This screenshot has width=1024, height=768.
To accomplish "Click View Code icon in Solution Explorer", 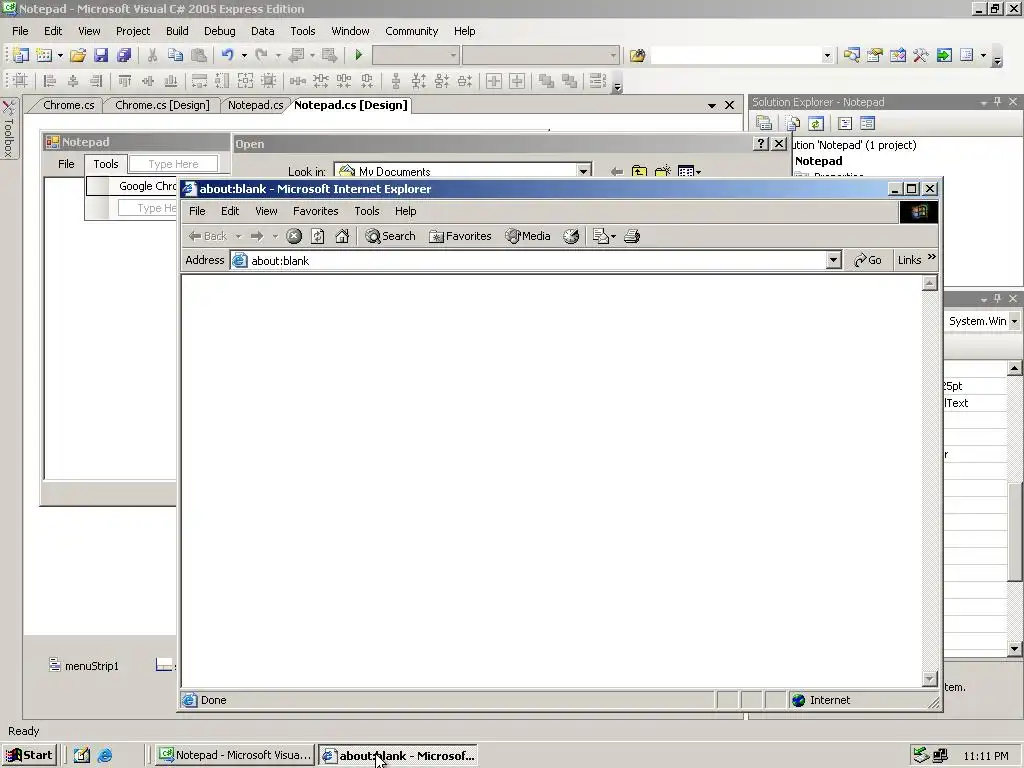I will [845, 123].
